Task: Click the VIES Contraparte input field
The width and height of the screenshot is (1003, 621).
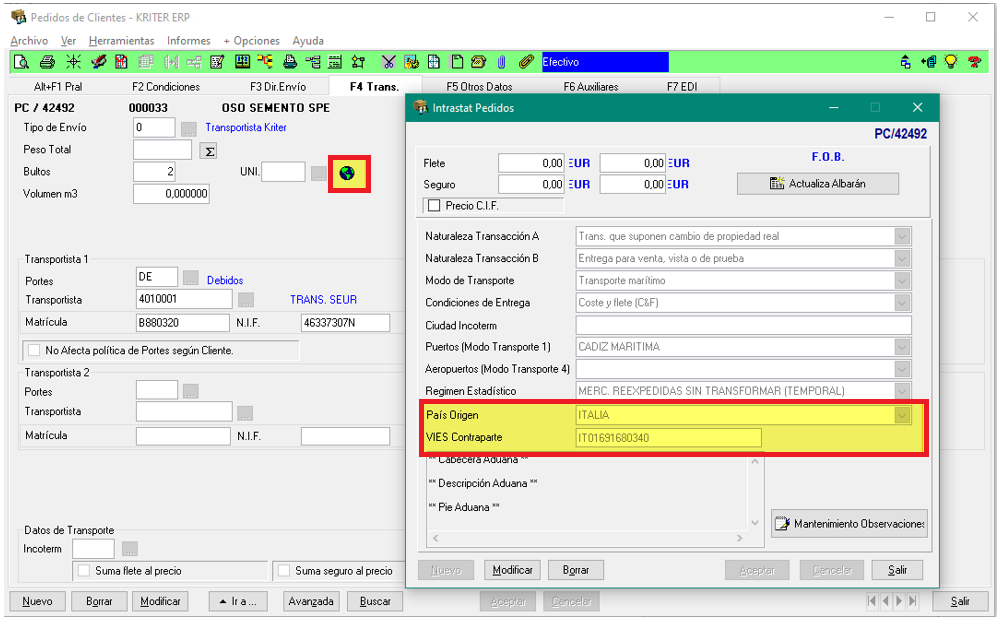Action: point(668,438)
